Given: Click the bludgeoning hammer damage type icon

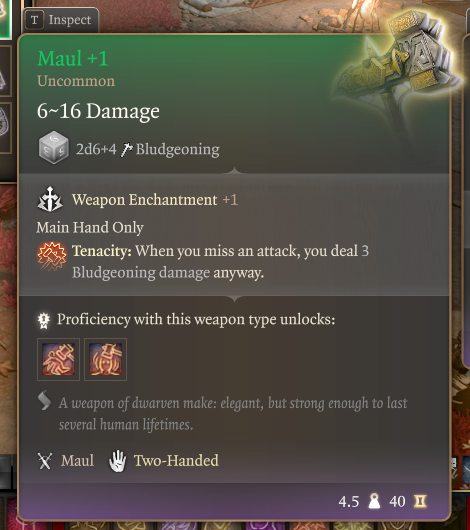Looking at the screenshot, I should (x=127, y=149).
